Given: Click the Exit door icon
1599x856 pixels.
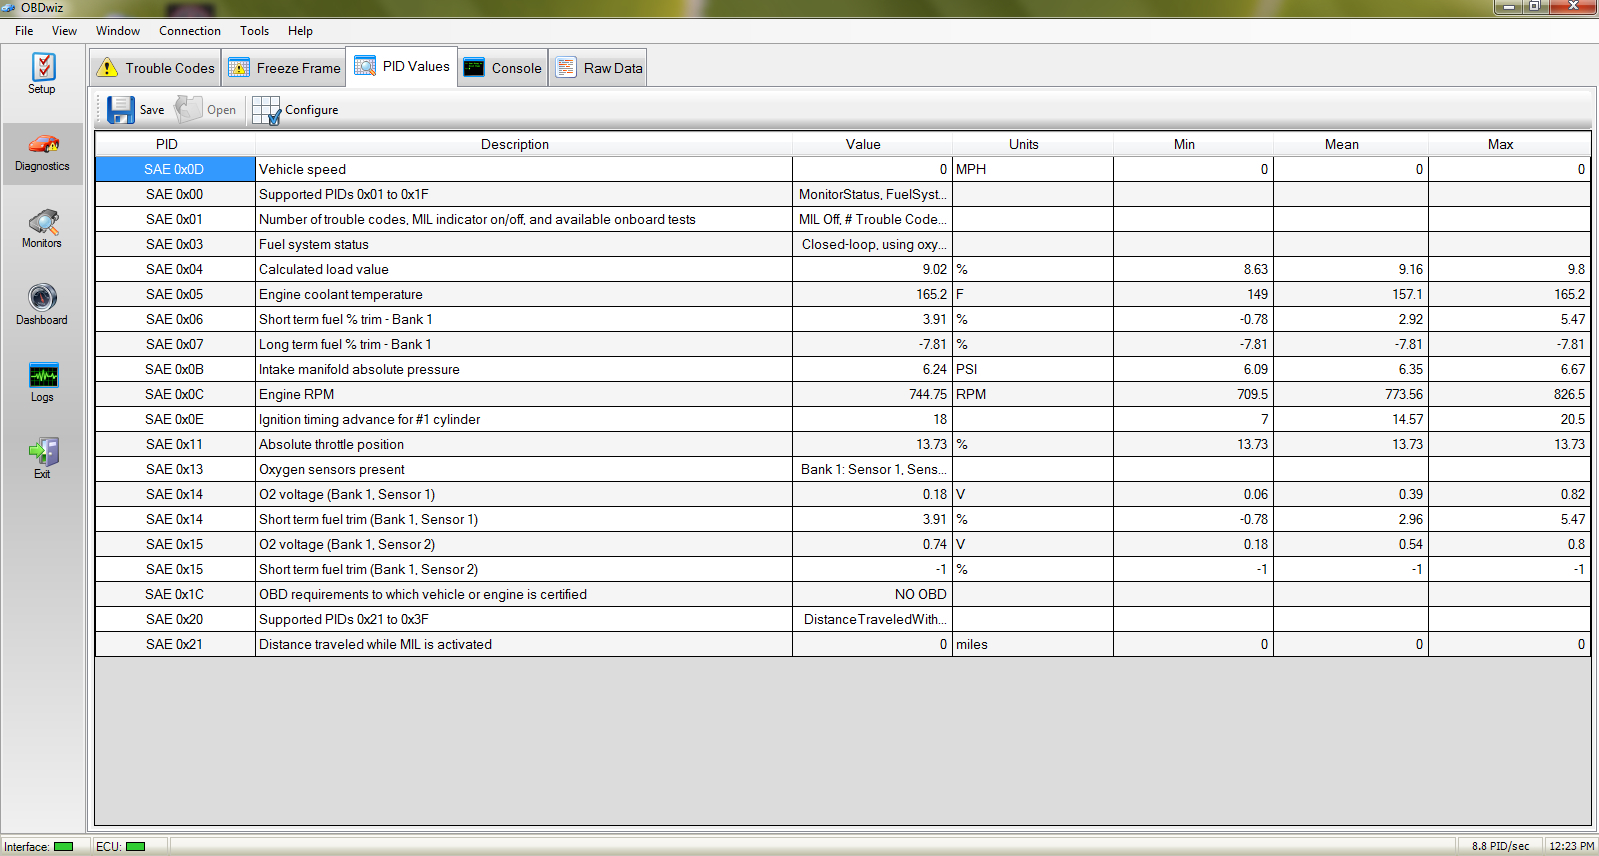Looking at the screenshot, I should (43, 452).
